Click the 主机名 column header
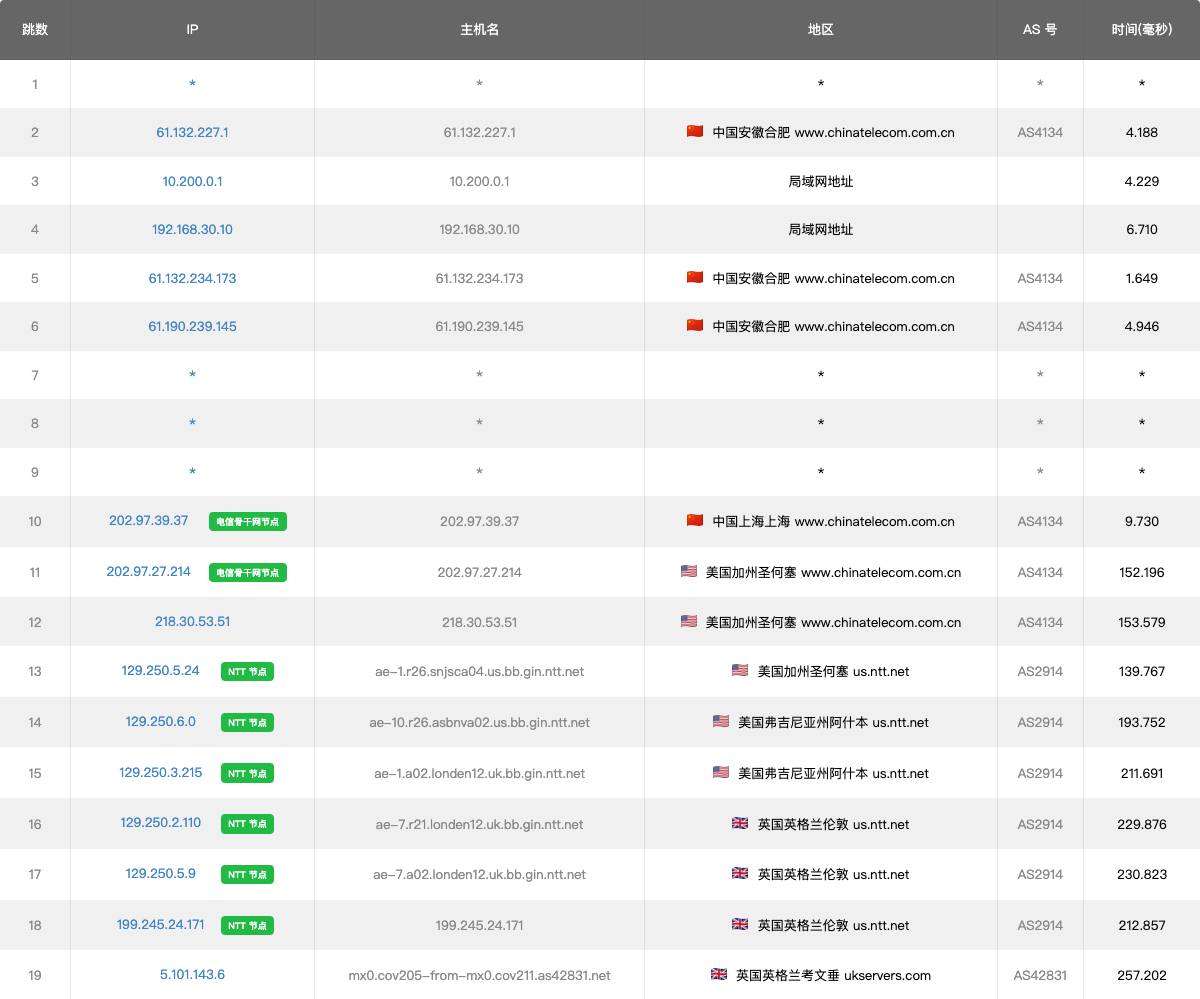 click(x=479, y=30)
